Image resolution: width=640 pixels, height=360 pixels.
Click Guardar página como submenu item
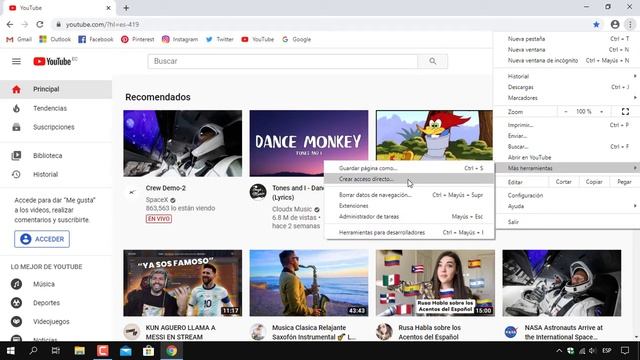[409, 168]
